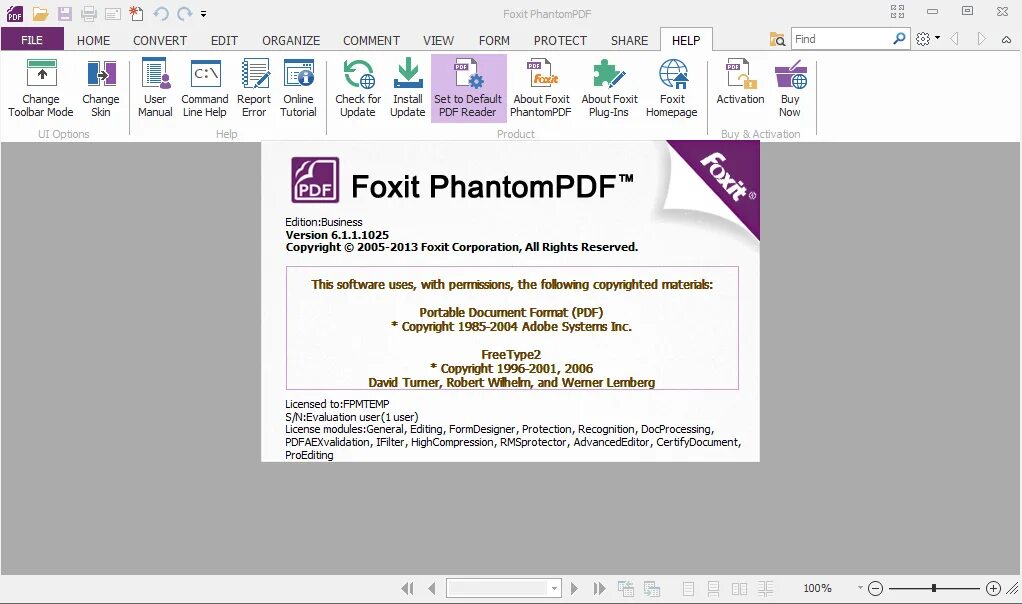Click Check for Update
Screen dimensions: 1022x604
pyautogui.click(x=358, y=88)
